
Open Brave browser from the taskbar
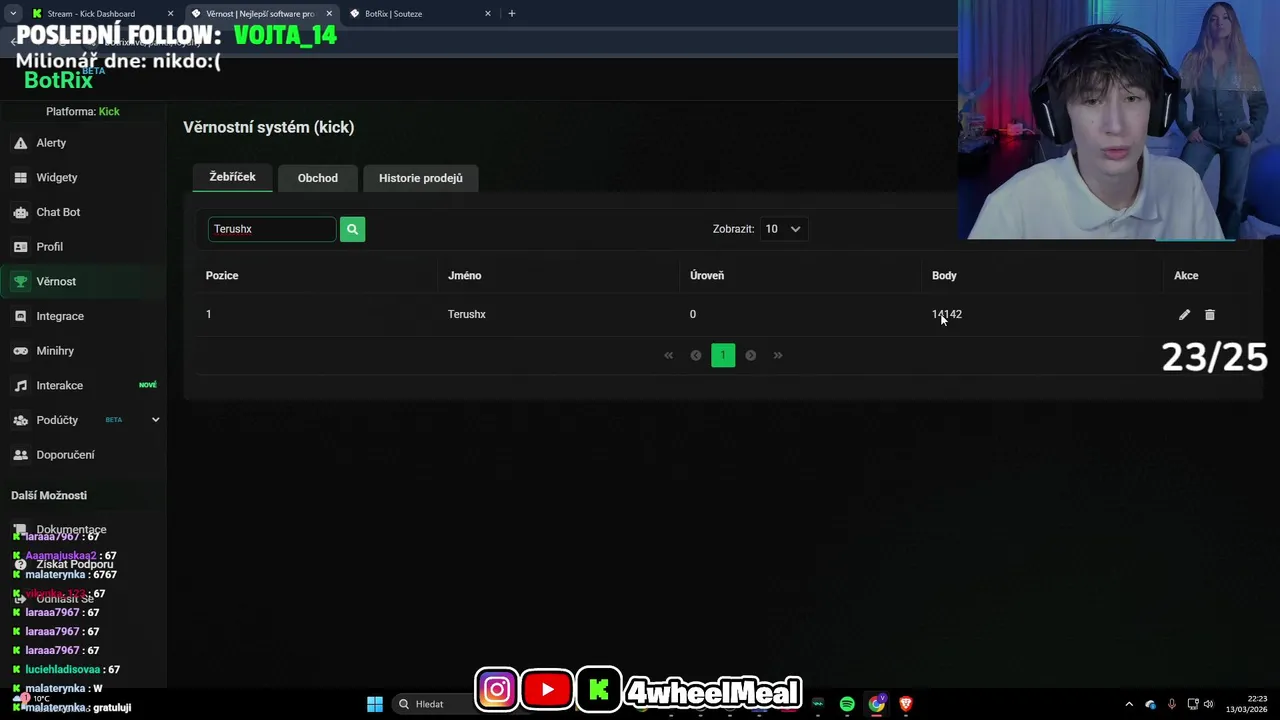(x=906, y=704)
